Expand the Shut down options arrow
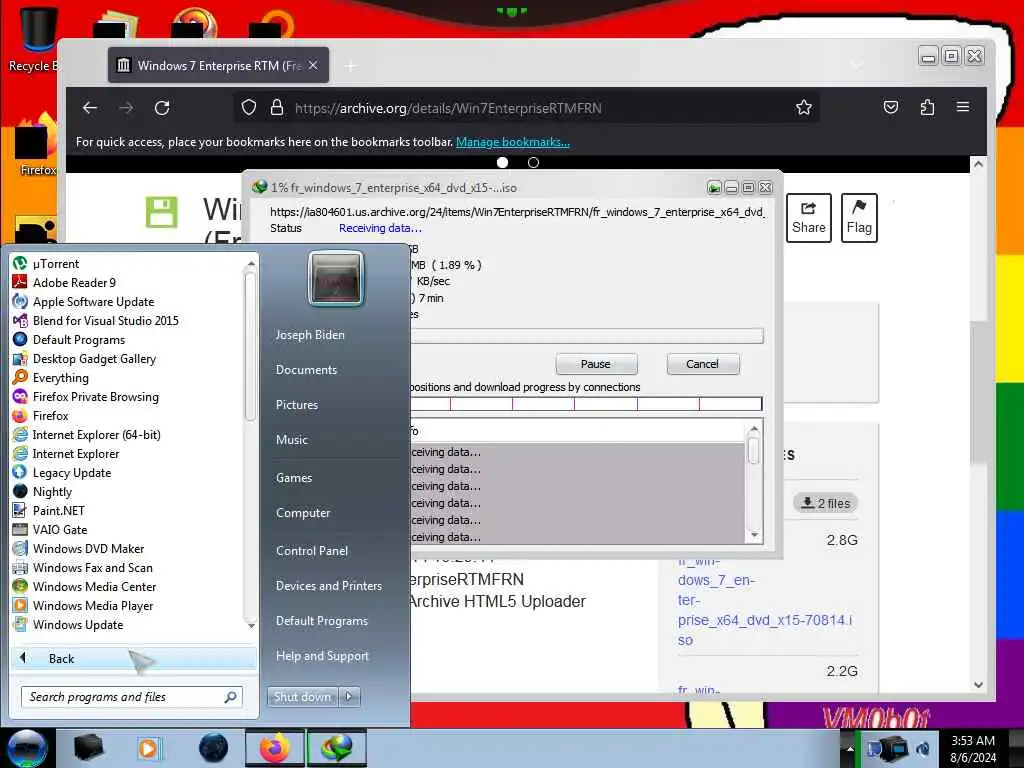The image size is (1024, 768). pyautogui.click(x=349, y=697)
